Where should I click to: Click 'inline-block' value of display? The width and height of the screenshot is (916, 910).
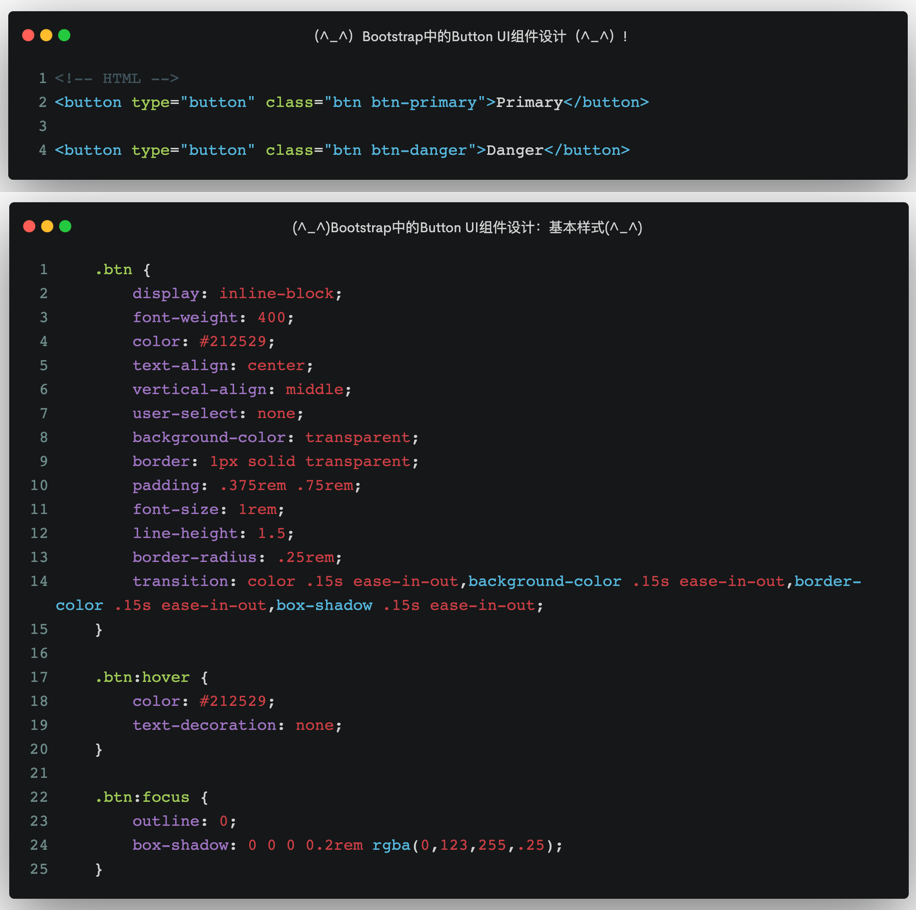(x=276, y=294)
